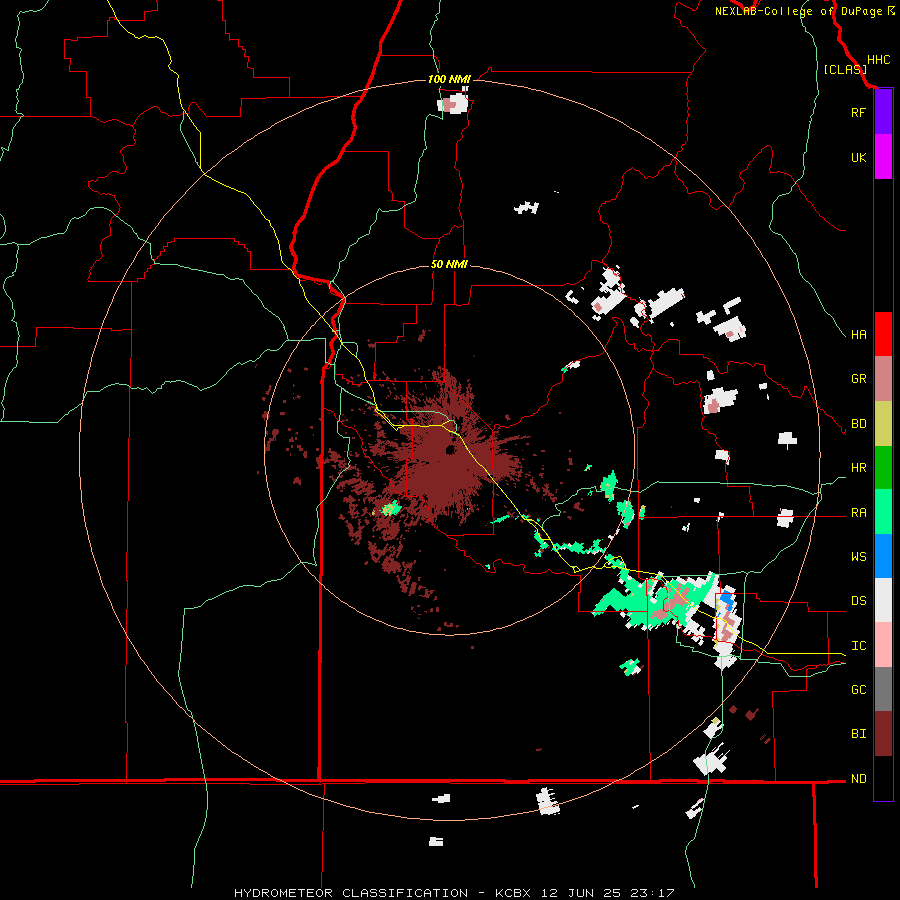
Task: Select the GC gray legend swatch
Action: (883, 689)
